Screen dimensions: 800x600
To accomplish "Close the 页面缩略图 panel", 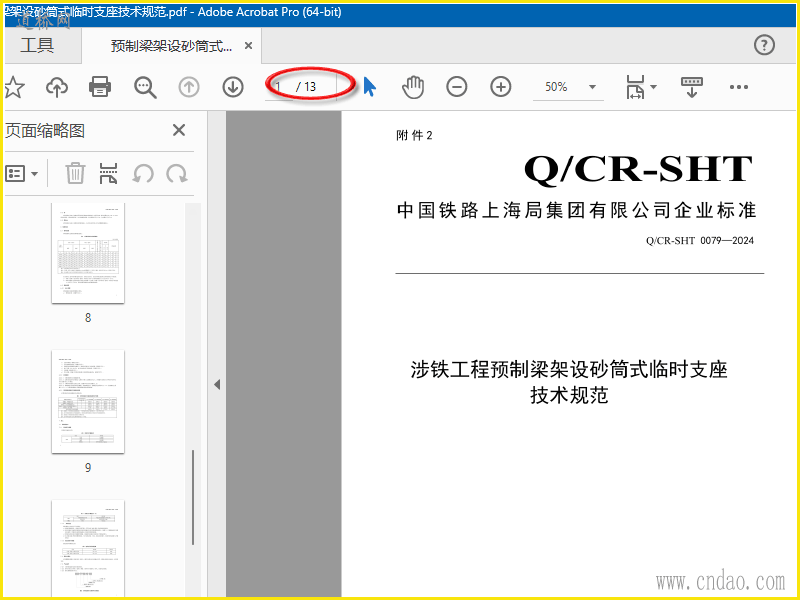I will click(179, 130).
